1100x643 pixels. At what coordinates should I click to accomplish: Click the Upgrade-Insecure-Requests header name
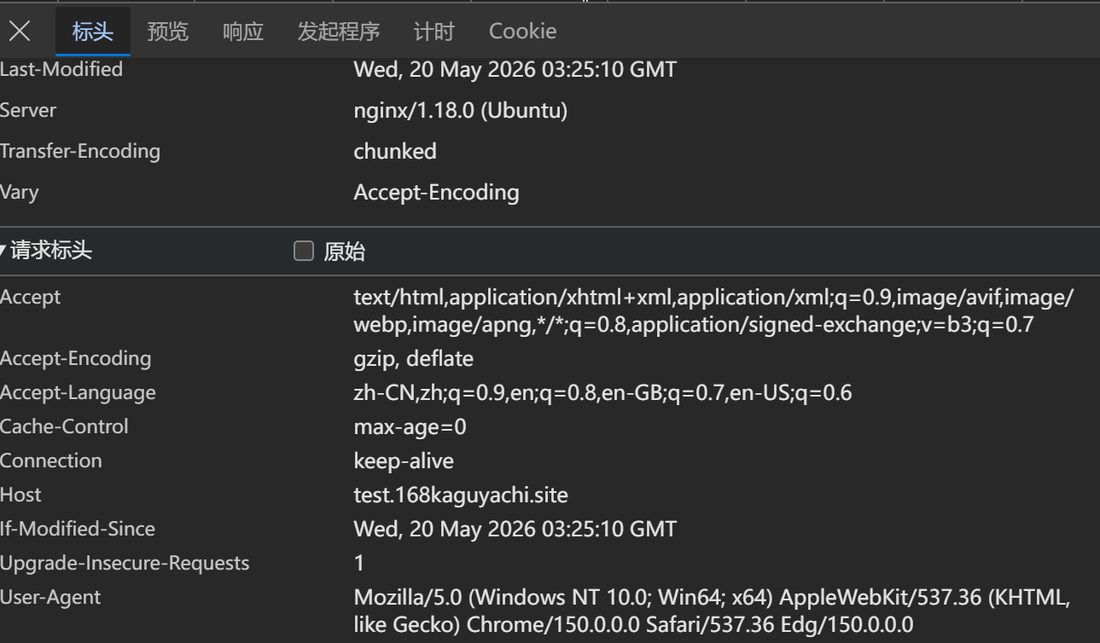124,563
